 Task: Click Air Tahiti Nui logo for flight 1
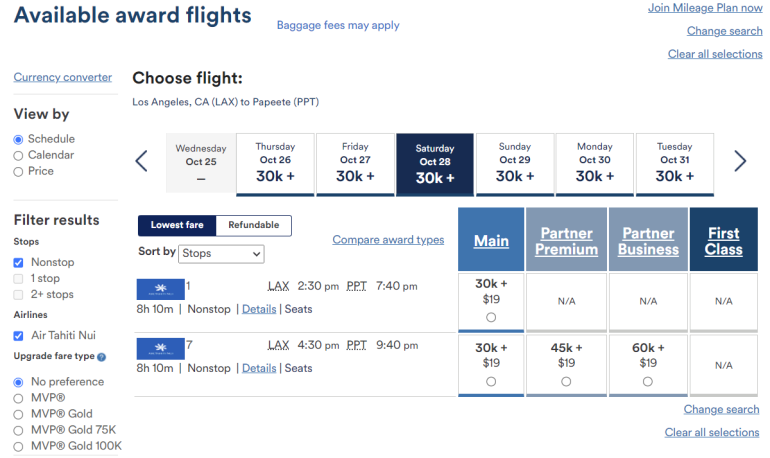(160, 290)
